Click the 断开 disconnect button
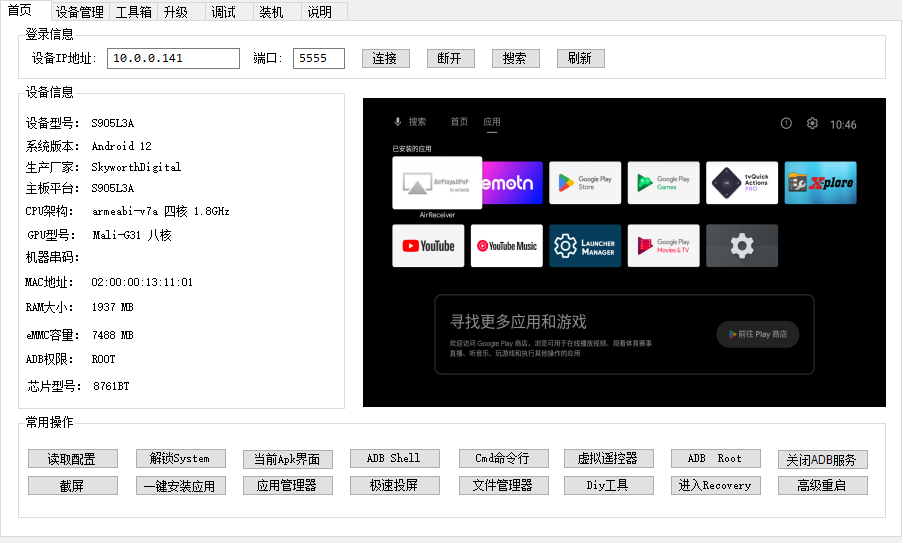The image size is (902, 543). tap(450, 58)
